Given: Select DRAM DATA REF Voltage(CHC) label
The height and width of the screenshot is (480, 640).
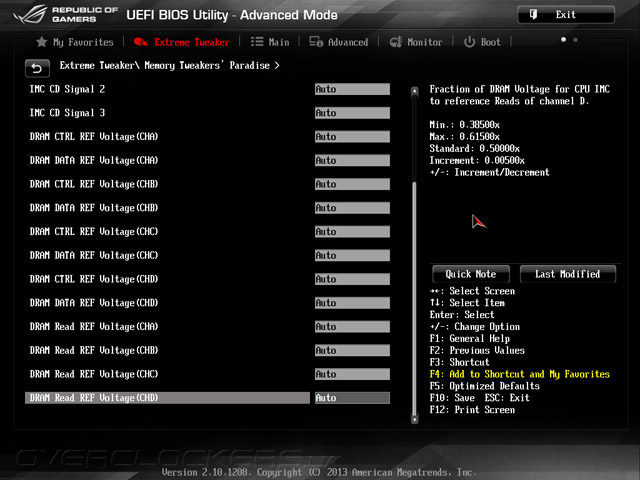Looking at the screenshot, I should 94,255.
